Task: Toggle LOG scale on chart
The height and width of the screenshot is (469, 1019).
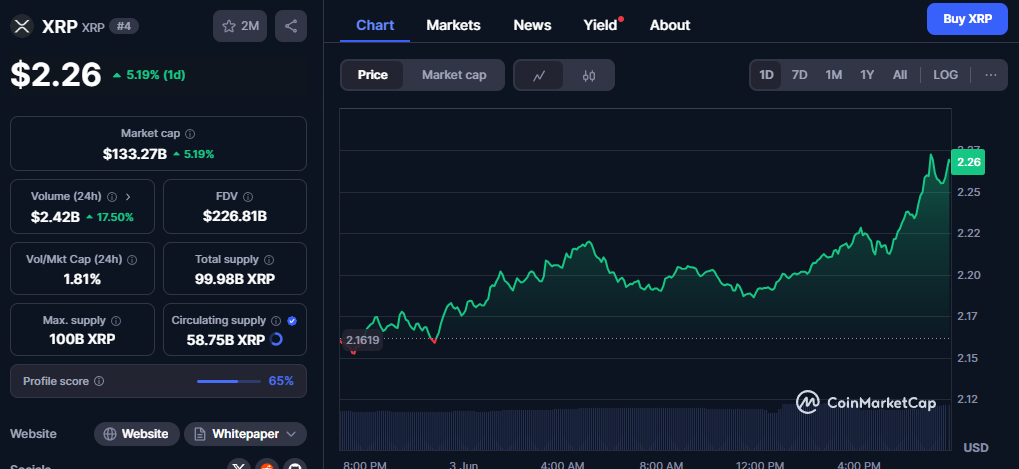Action: [946, 75]
